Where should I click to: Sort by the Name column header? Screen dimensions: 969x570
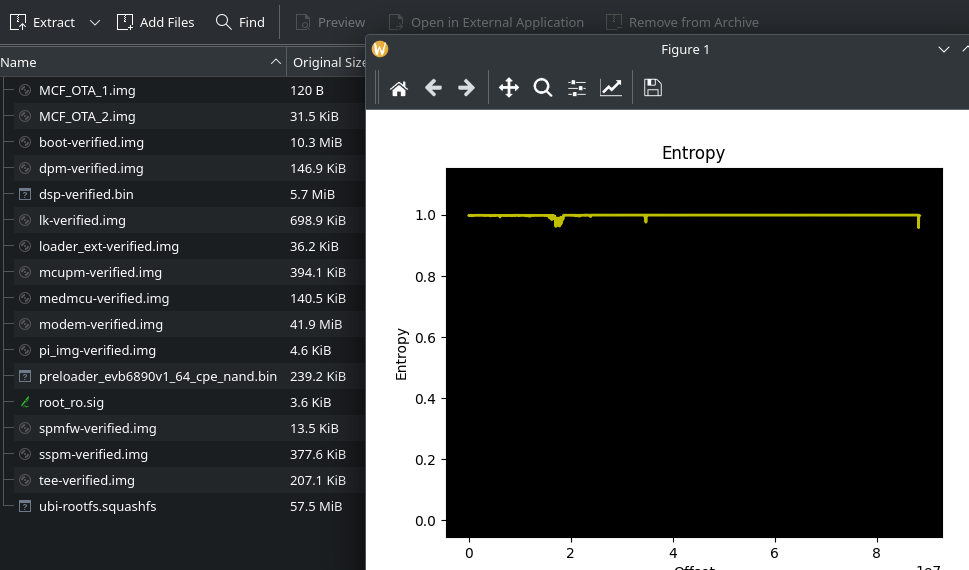click(x=140, y=62)
